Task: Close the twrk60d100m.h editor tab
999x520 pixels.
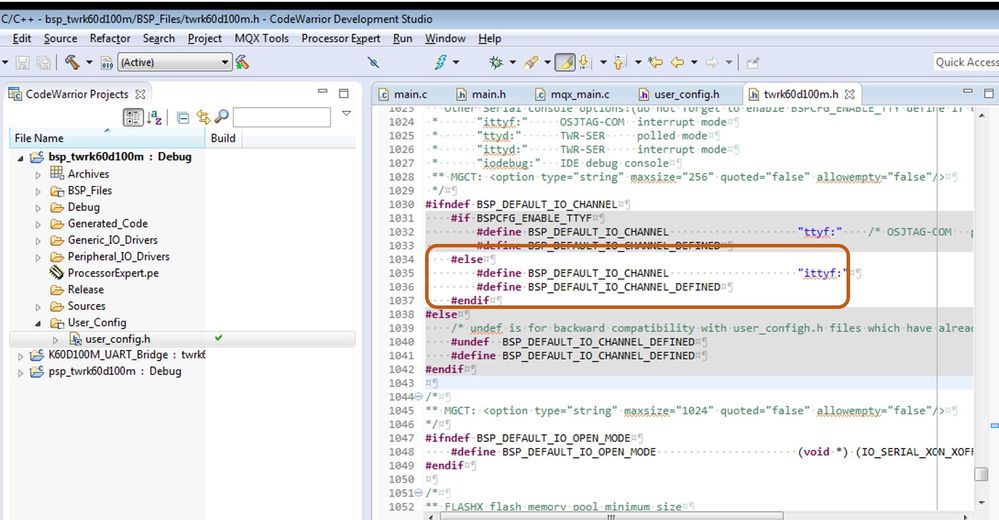Action: (x=849, y=94)
